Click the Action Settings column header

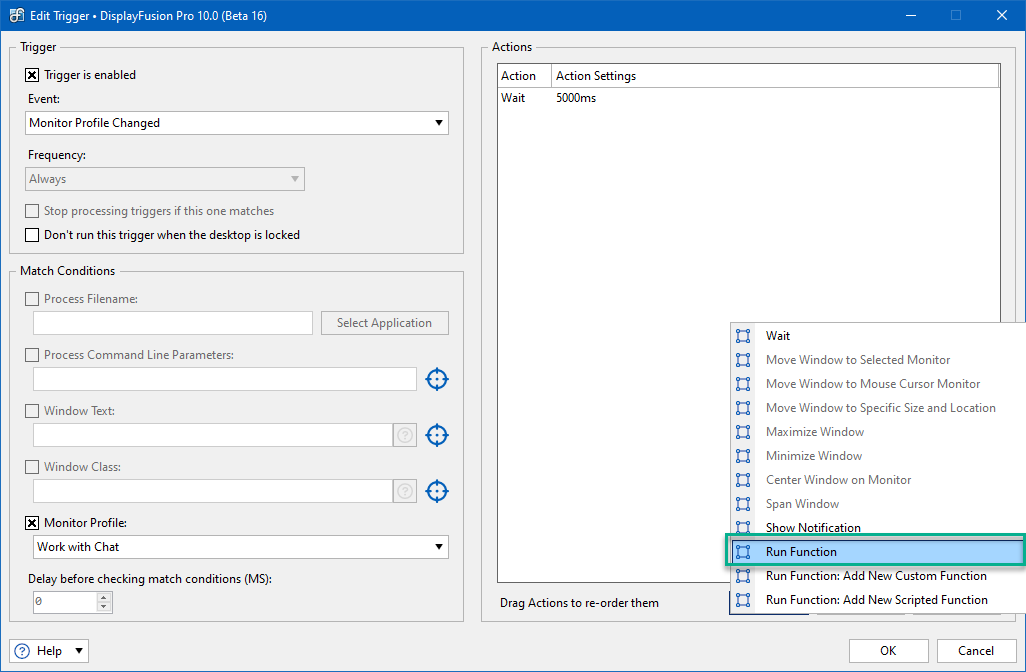pyautogui.click(x=775, y=76)
